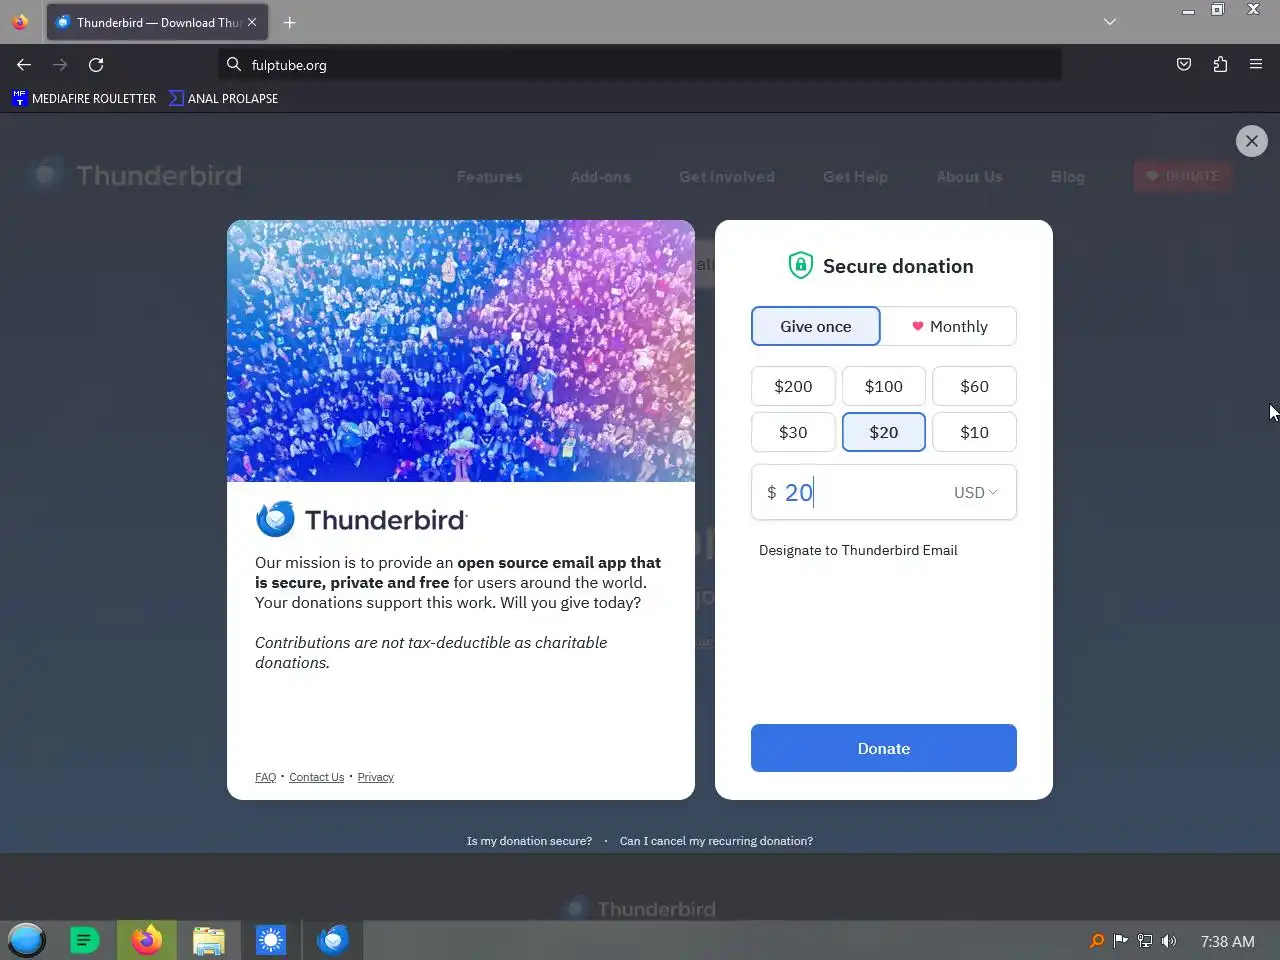Switch to Monthly donation option
The image size is (1280, 960).
point(949,326)
